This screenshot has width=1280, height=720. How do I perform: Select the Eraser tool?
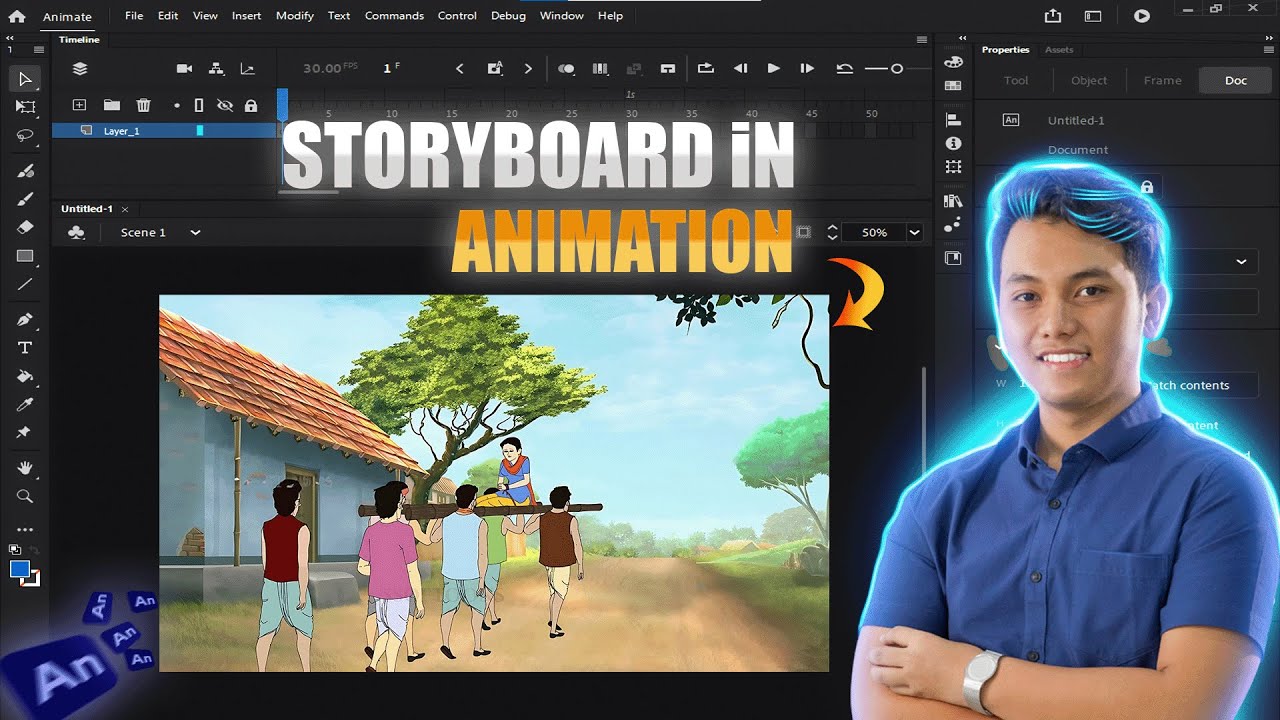[x=25, y=227]
